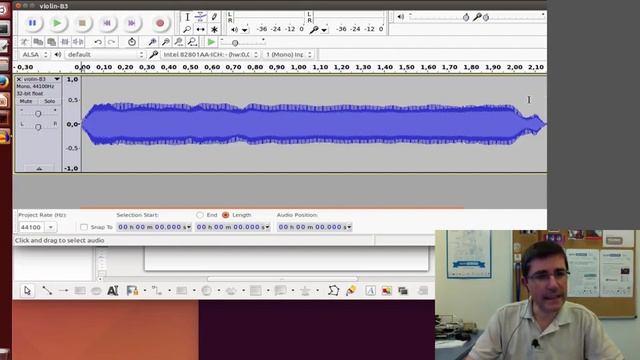This screenshot has height=360, width=640.
Task: Skip to the start of the track
Action: [x=107, y=23]
